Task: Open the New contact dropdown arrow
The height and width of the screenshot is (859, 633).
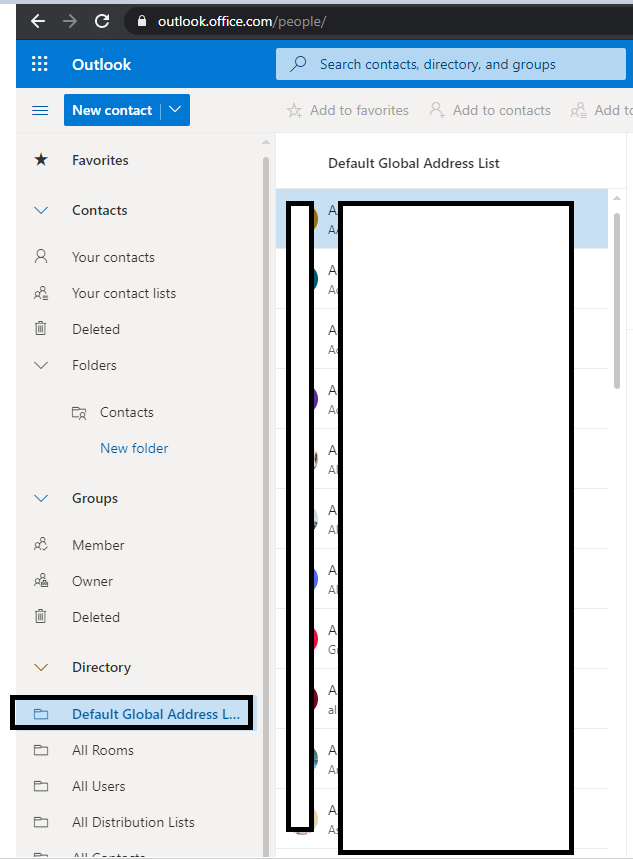Action: [175, 110]
